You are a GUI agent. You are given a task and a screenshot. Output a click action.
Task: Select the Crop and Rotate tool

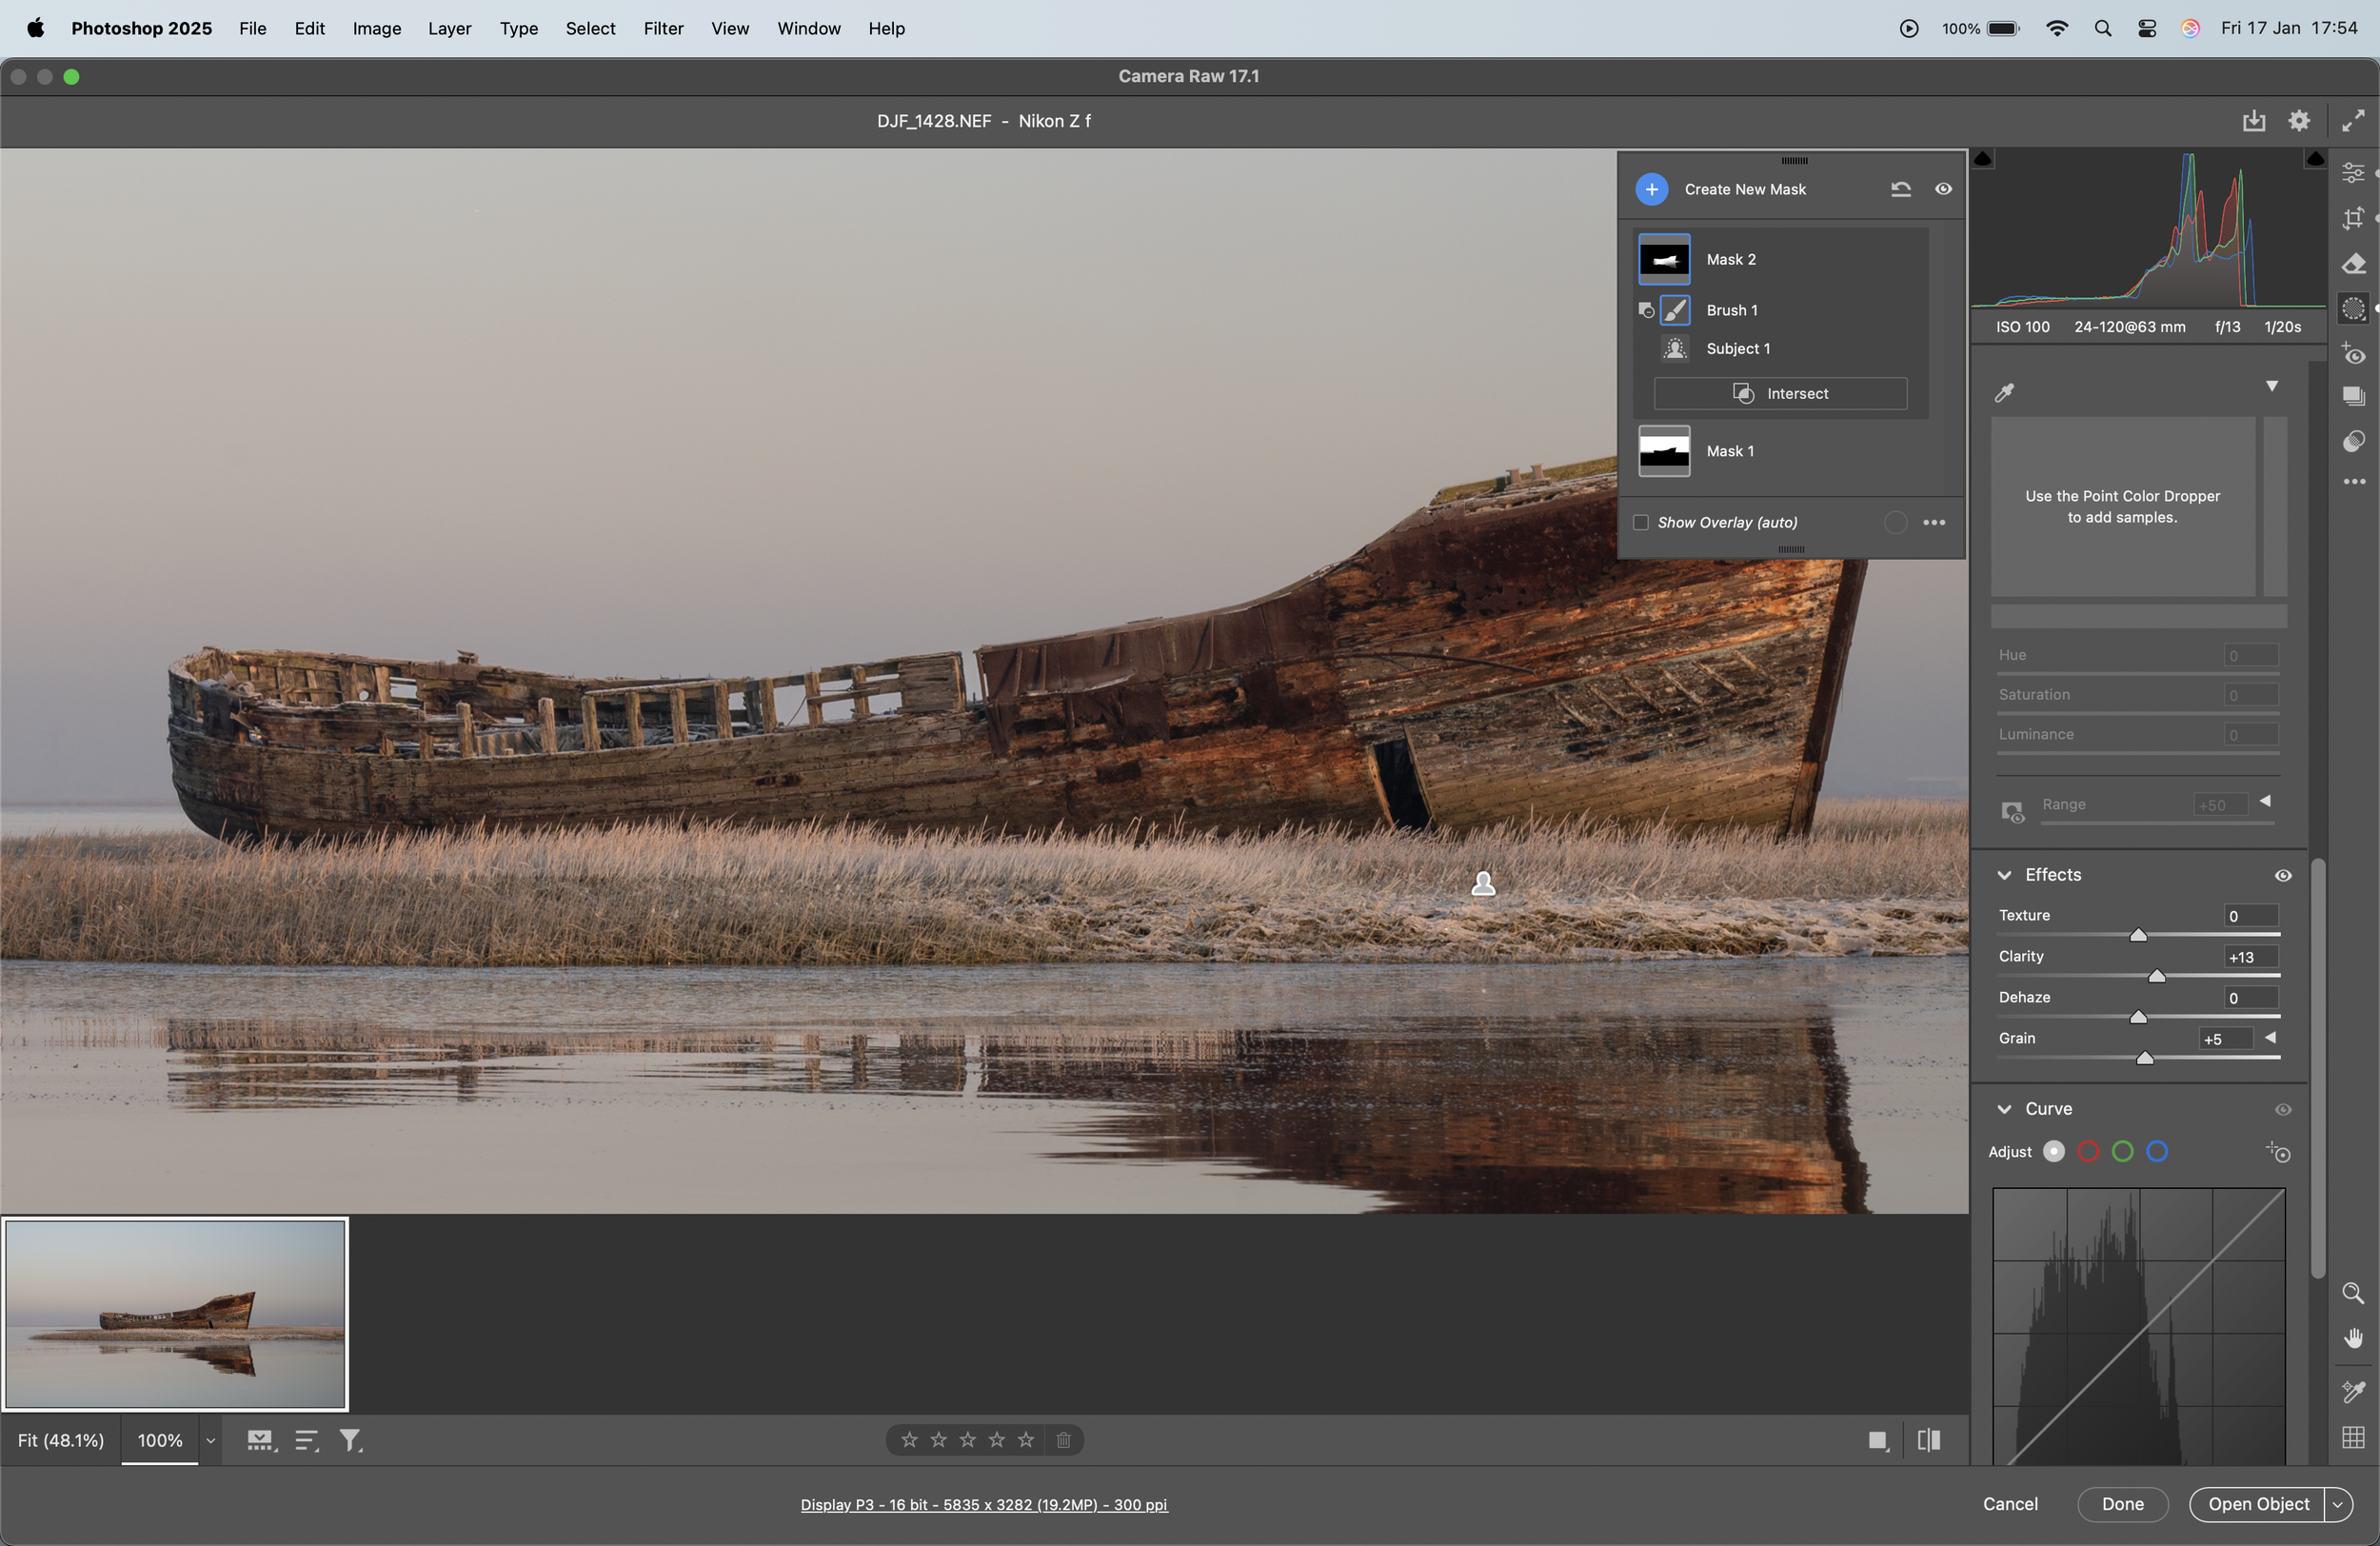tap(2354, 219)
